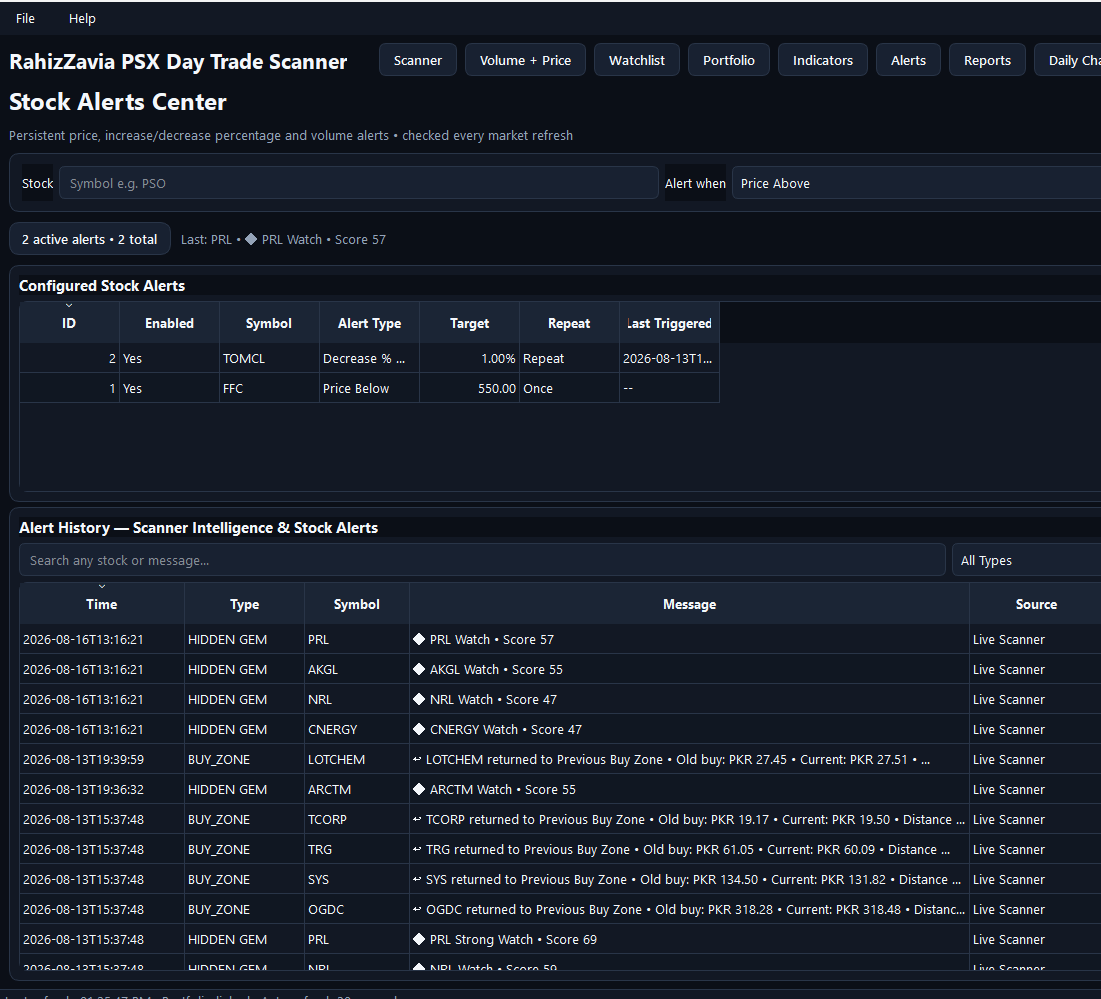1101x999 pixels.
Task: Focus the alert history search field
Action: tap(482, 560)
